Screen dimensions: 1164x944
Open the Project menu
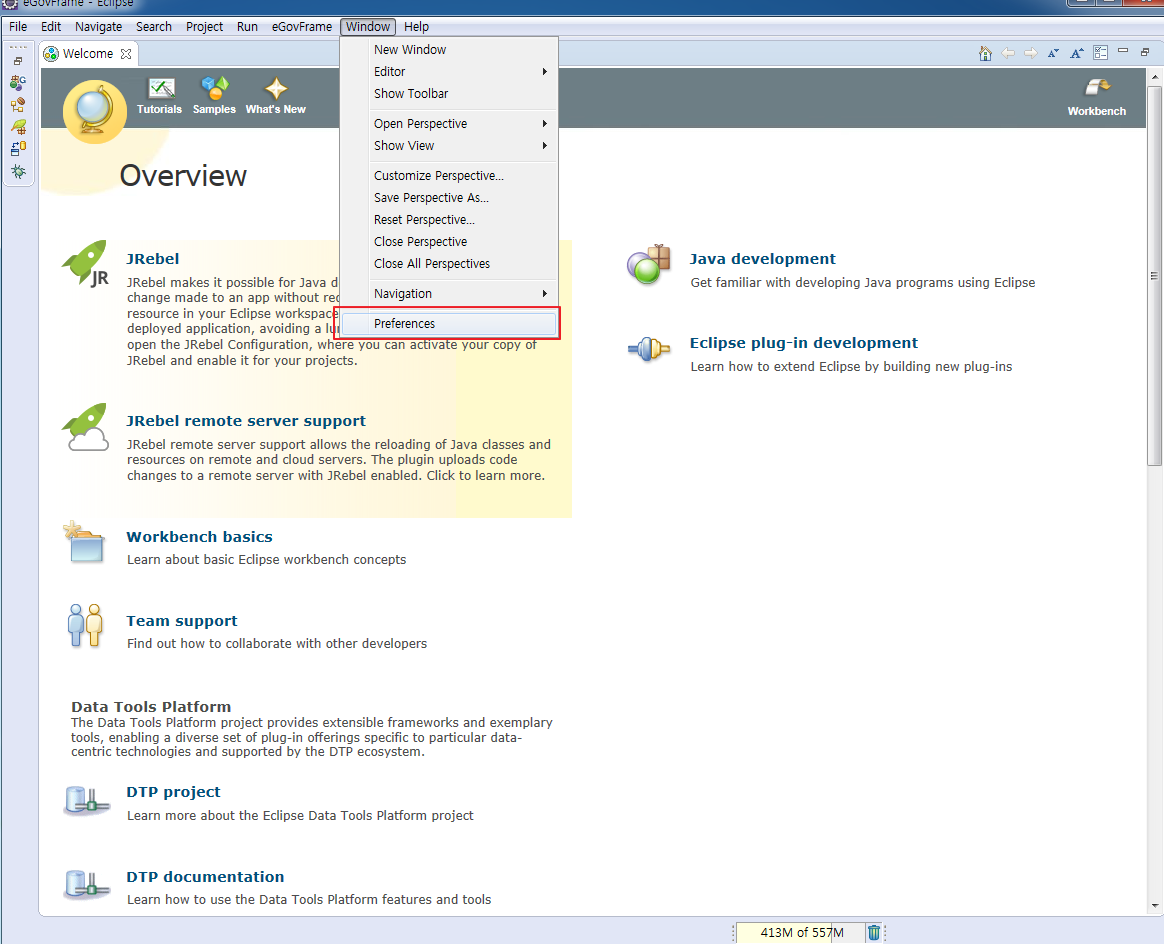tap(204, 27)
